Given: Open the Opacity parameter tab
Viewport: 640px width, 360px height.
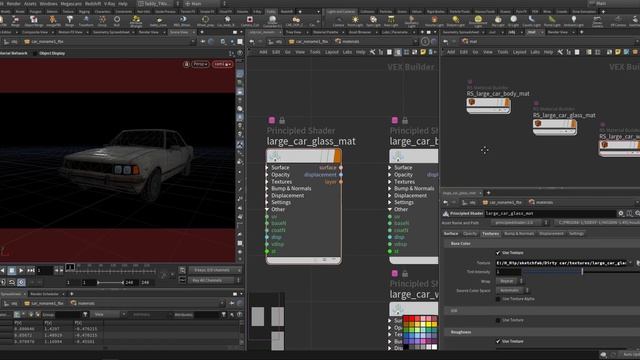Looking at the screenshot, I should [470, 233].
